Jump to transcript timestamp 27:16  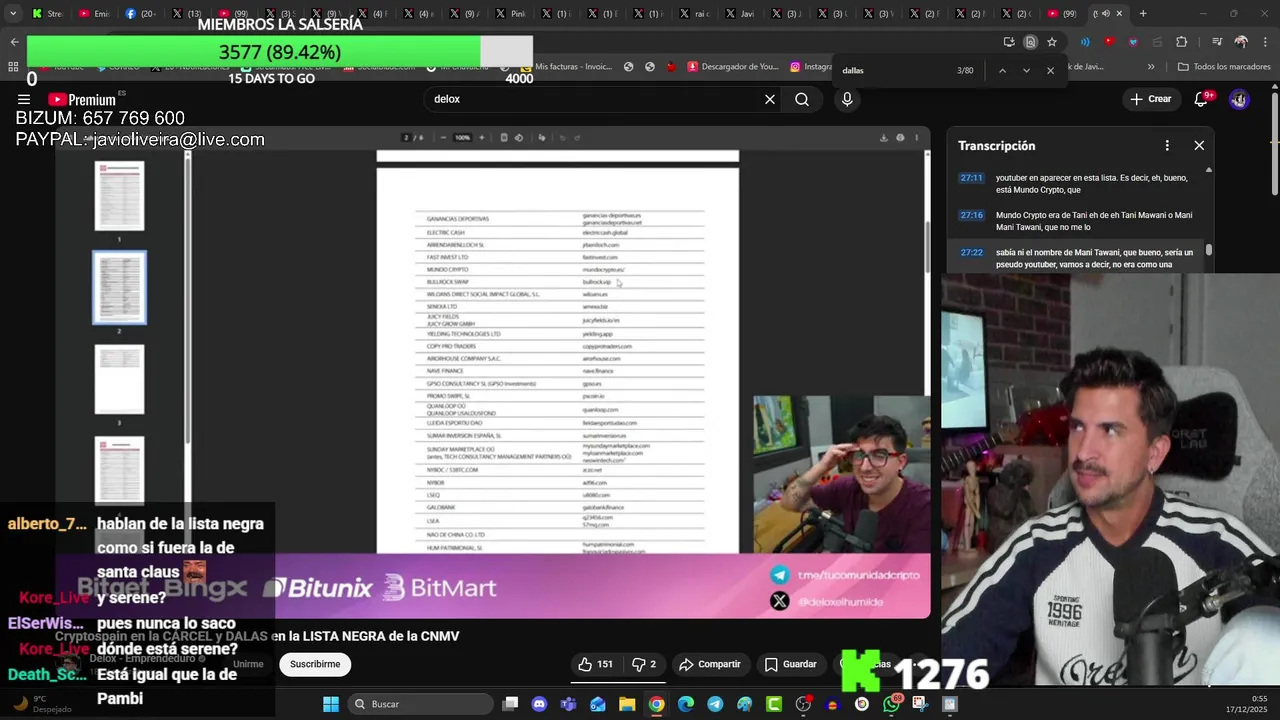(x=972, y=215)
